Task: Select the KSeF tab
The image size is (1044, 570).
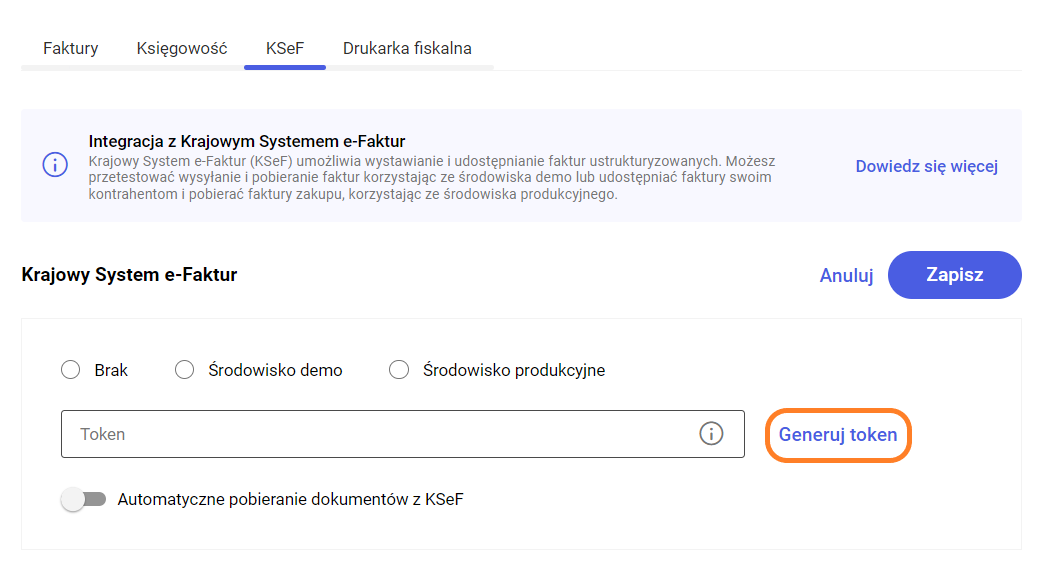Action: pos(284,48)
